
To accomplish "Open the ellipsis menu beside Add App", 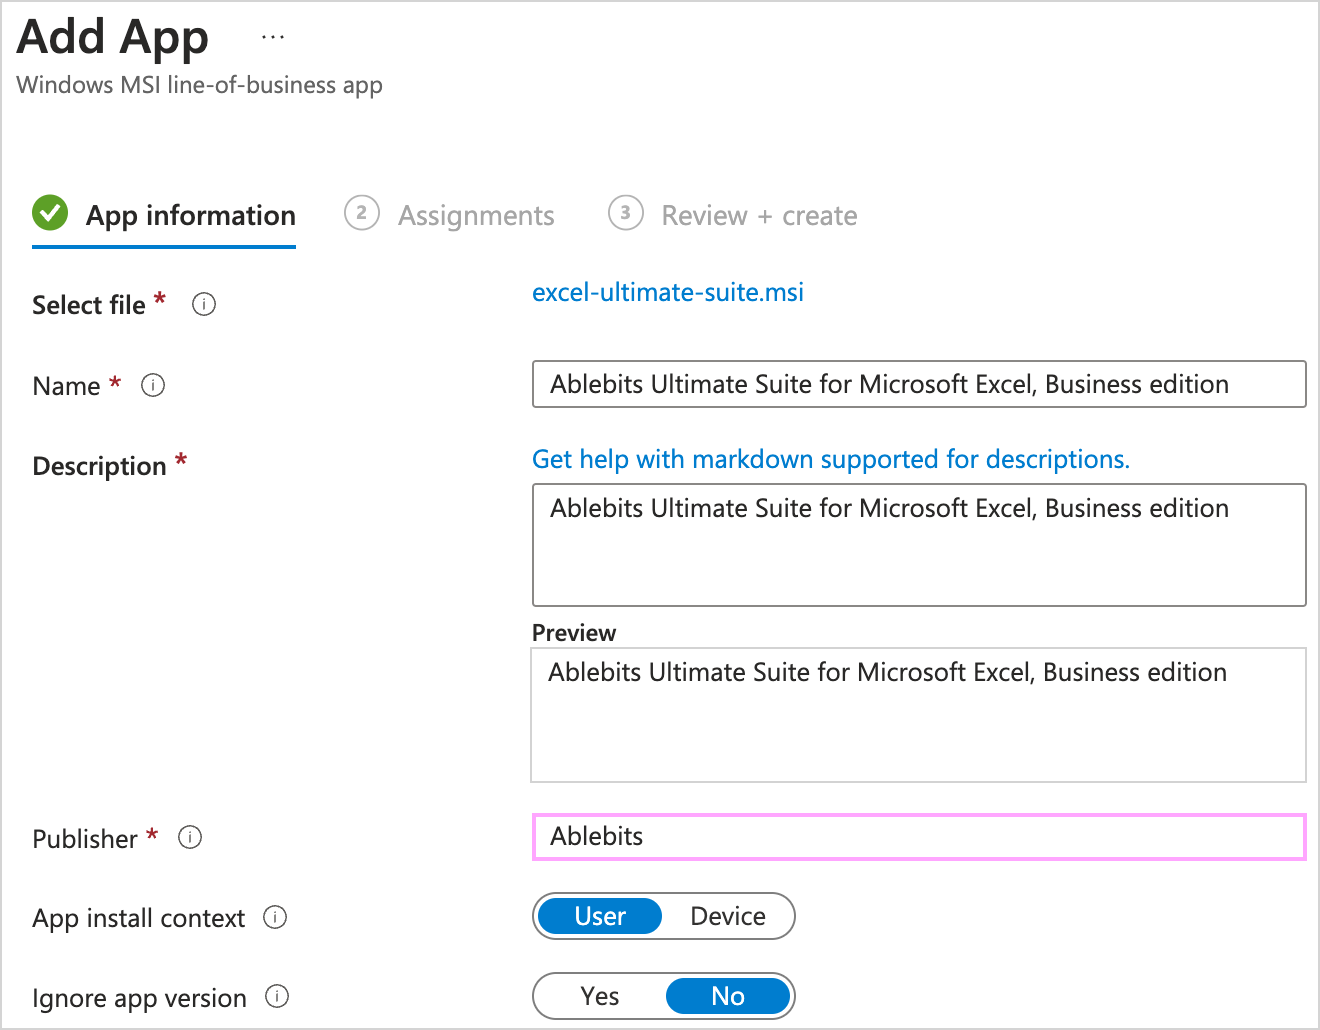I will 273,37.
